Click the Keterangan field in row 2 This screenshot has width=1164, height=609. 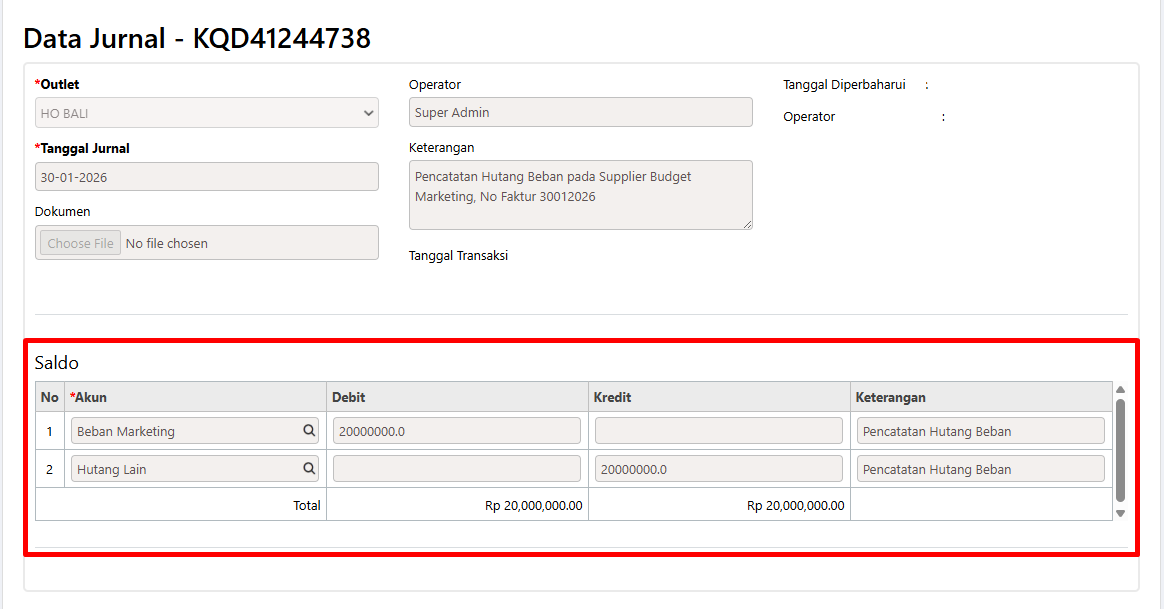(980, 469)
